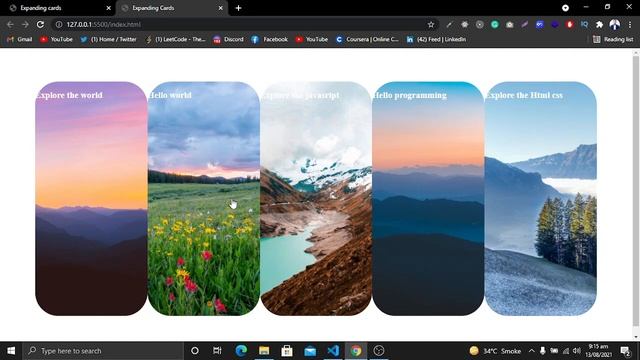Close the active 'Expanding Cards' tab

220,8
